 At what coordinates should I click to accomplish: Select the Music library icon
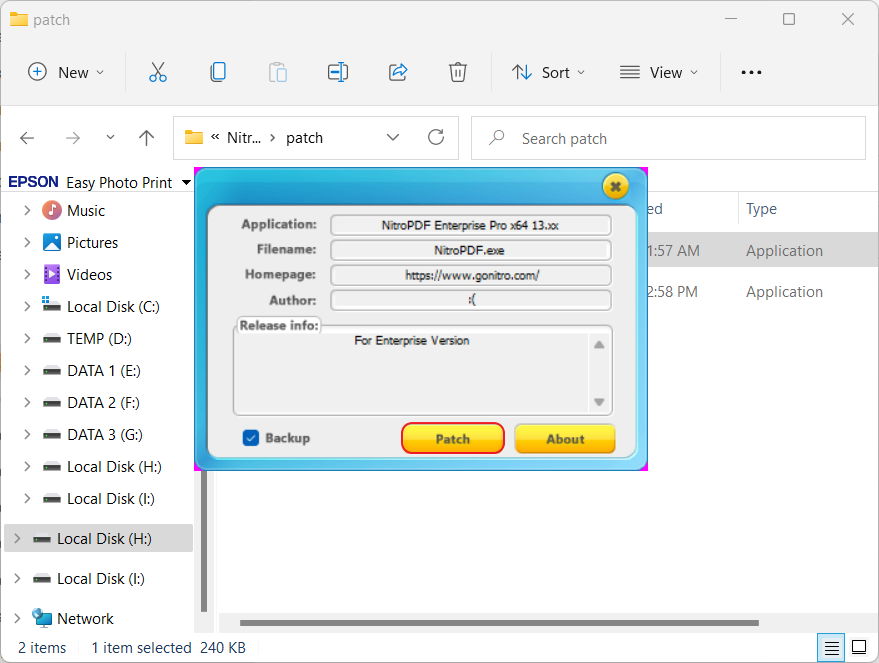[52, 211]
